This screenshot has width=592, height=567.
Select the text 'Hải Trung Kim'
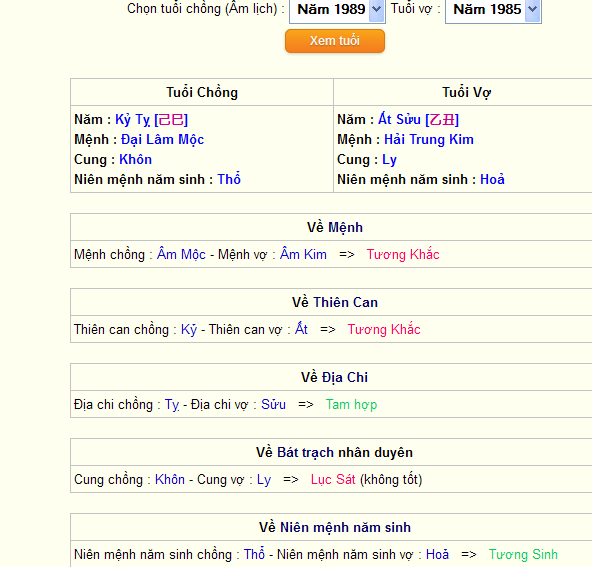tap(429, 139)
